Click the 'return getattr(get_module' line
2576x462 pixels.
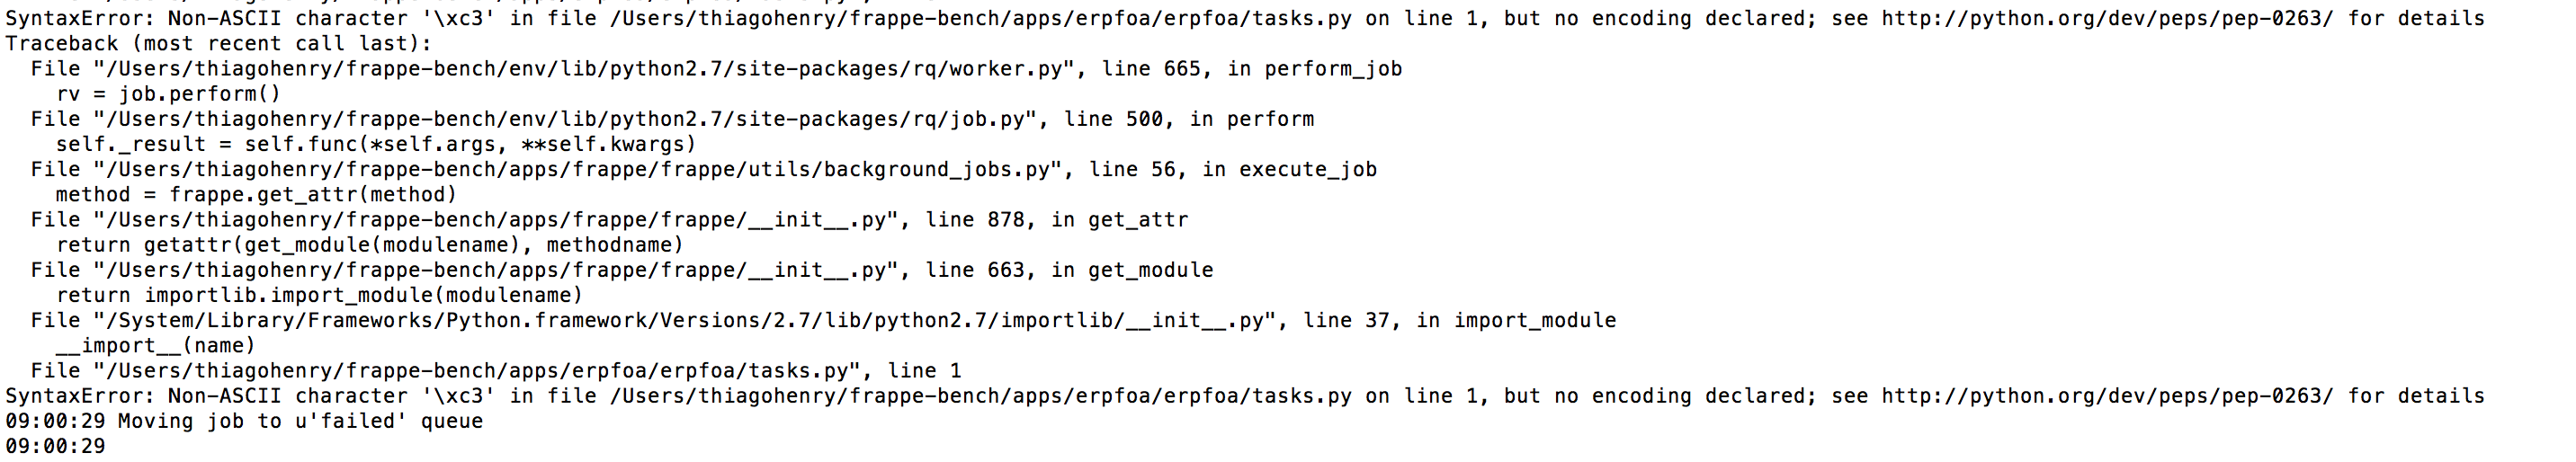coord(370,245)
